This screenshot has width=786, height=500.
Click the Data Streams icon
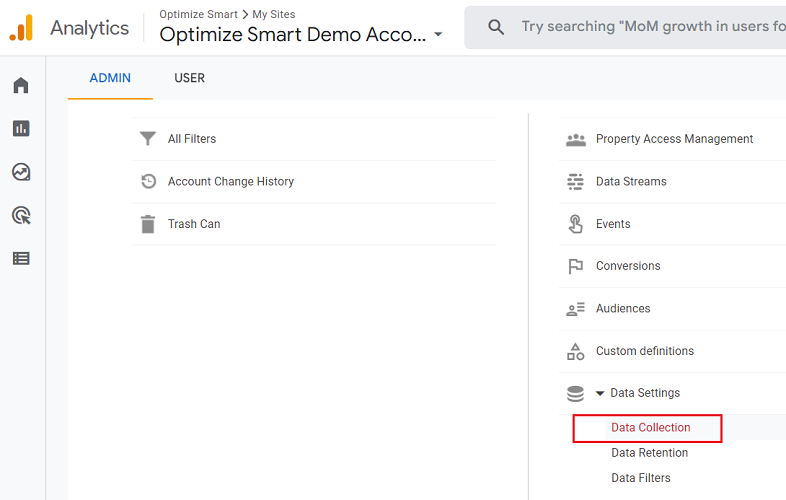pyautogui.click(x=575, y=182)
